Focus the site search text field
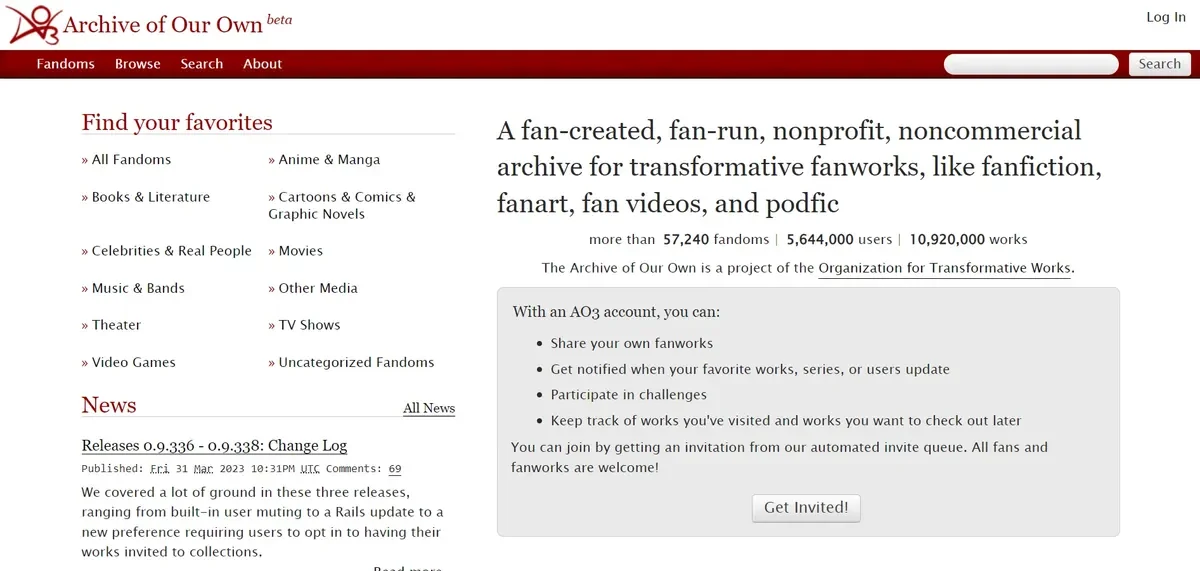 pos(1030,64)
